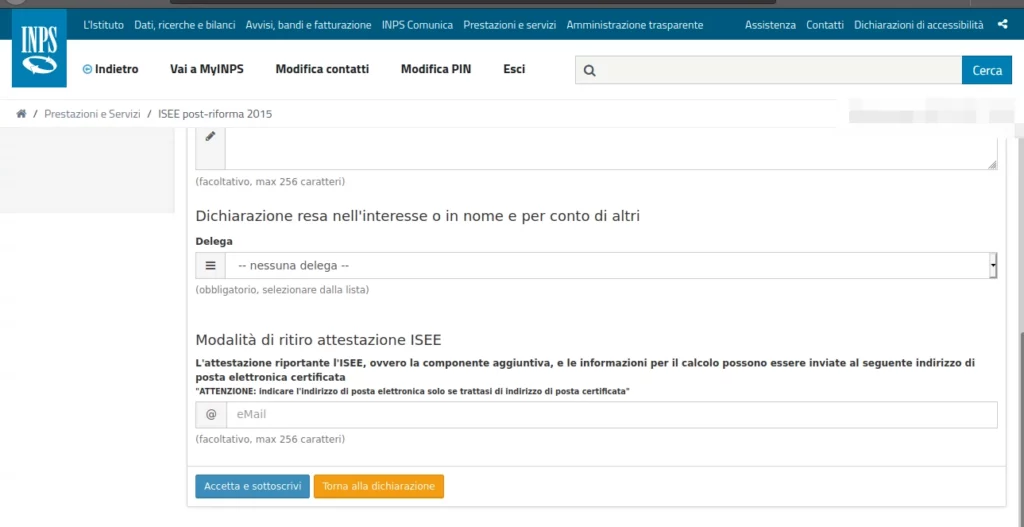Click 'Modalità di ritiro attestazione ISEE' heading

[x=319, y=340]
